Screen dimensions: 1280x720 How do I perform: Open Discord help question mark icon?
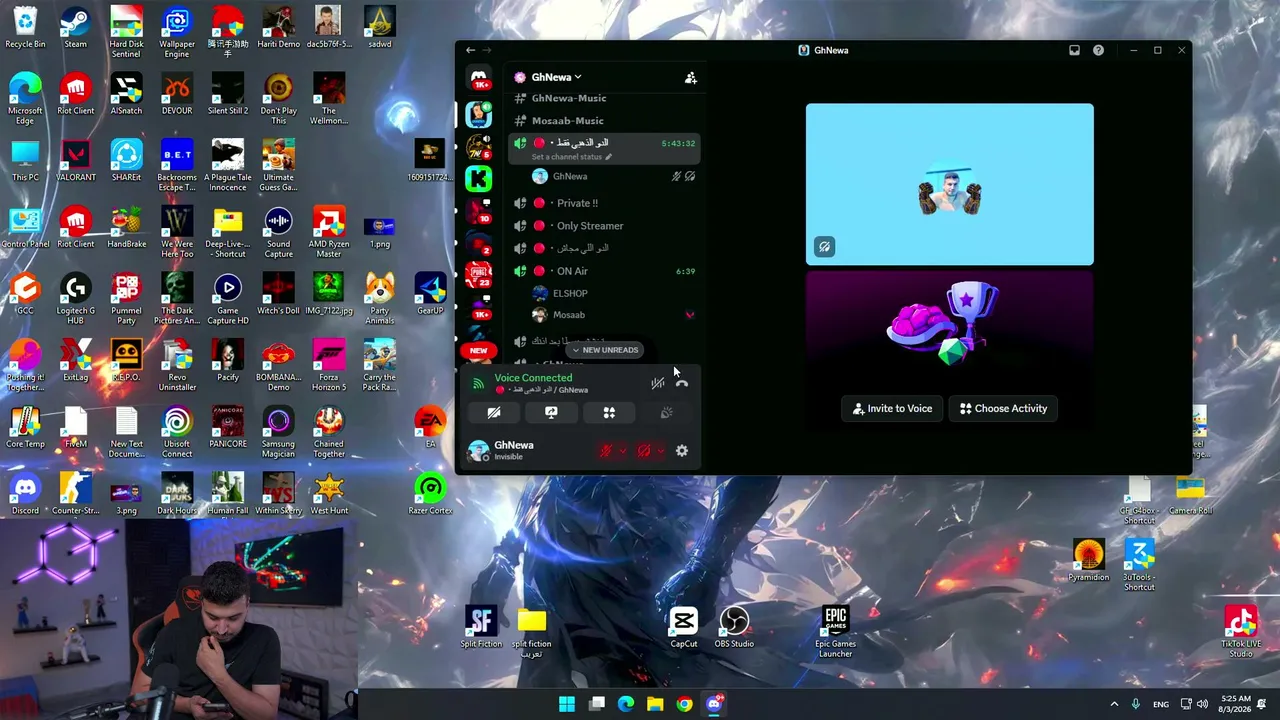1098,50
